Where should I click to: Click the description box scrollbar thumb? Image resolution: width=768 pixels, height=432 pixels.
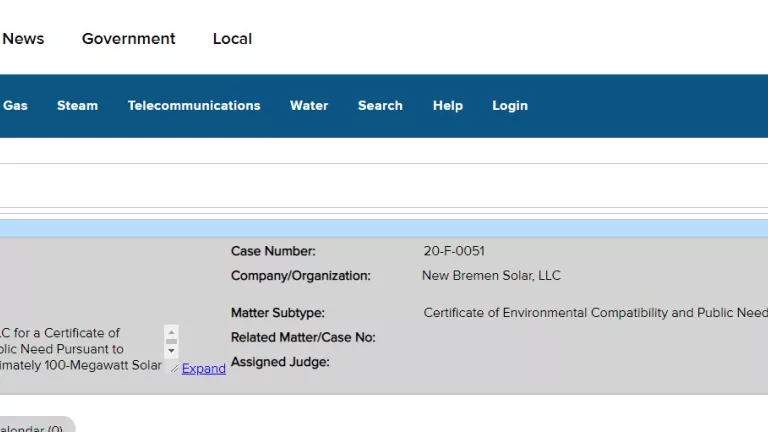pos(171,341)
